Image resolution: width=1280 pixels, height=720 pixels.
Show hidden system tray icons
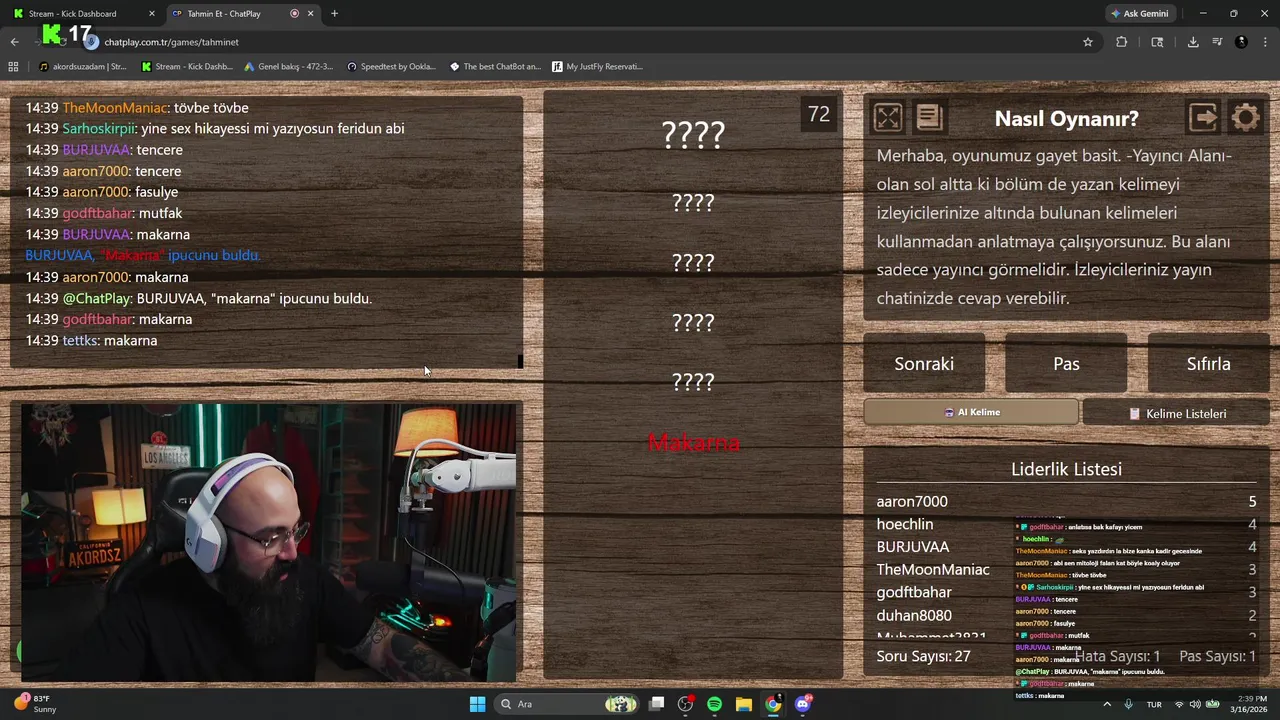point(1106,704)
